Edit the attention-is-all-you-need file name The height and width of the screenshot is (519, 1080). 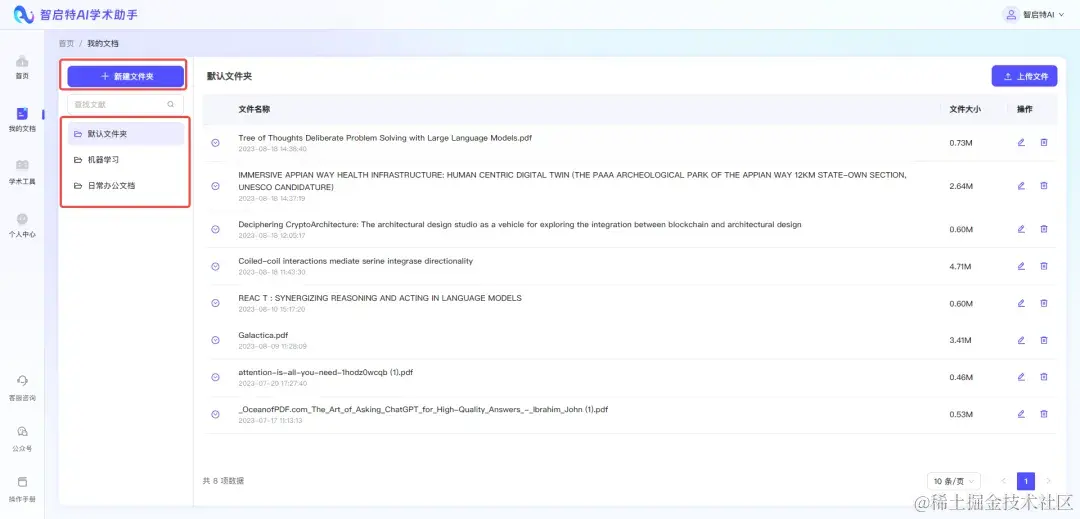pos(1021,377)
